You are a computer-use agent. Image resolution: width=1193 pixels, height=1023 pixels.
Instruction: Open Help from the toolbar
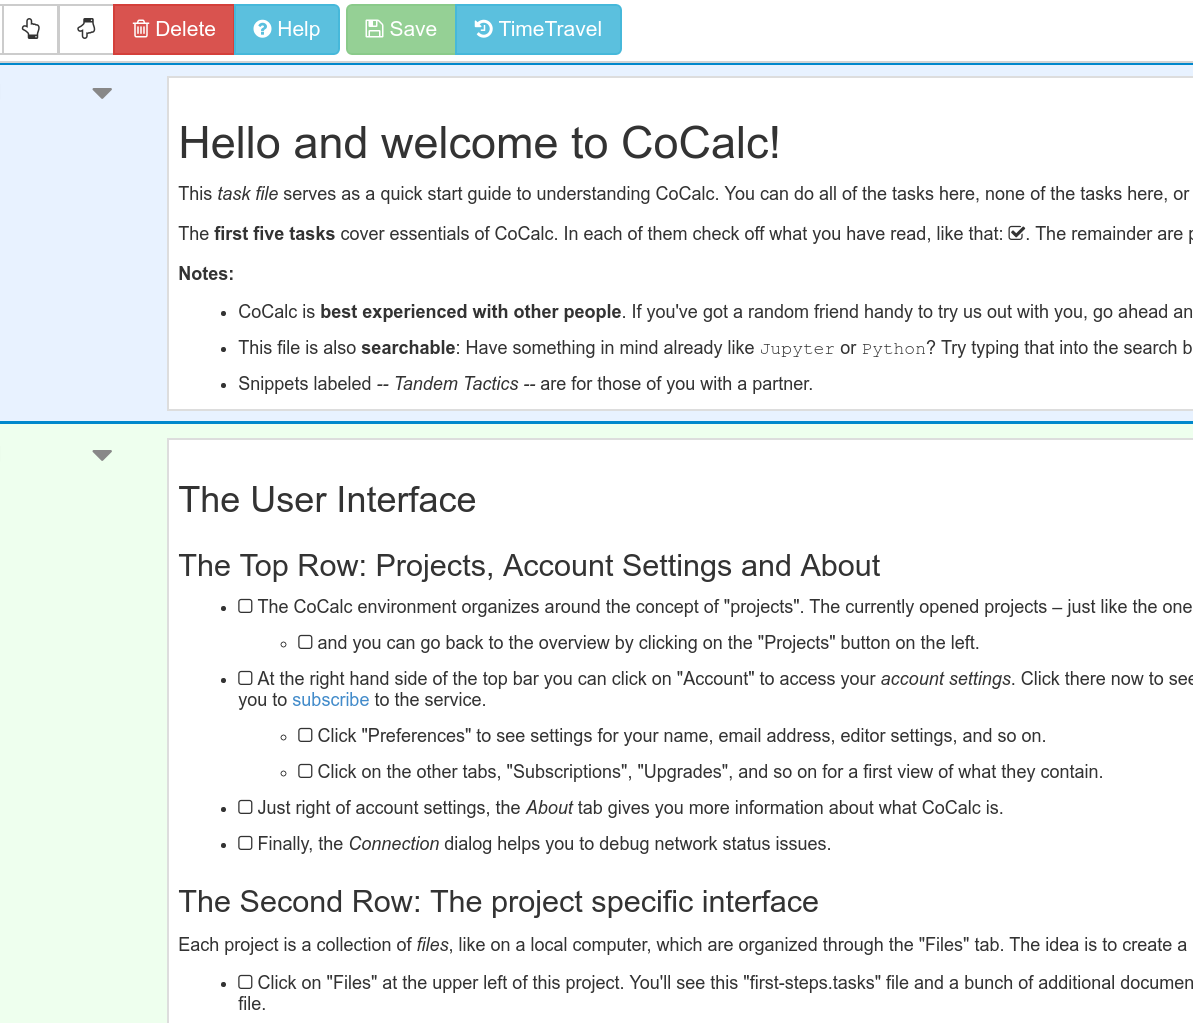tap(287, 29)
